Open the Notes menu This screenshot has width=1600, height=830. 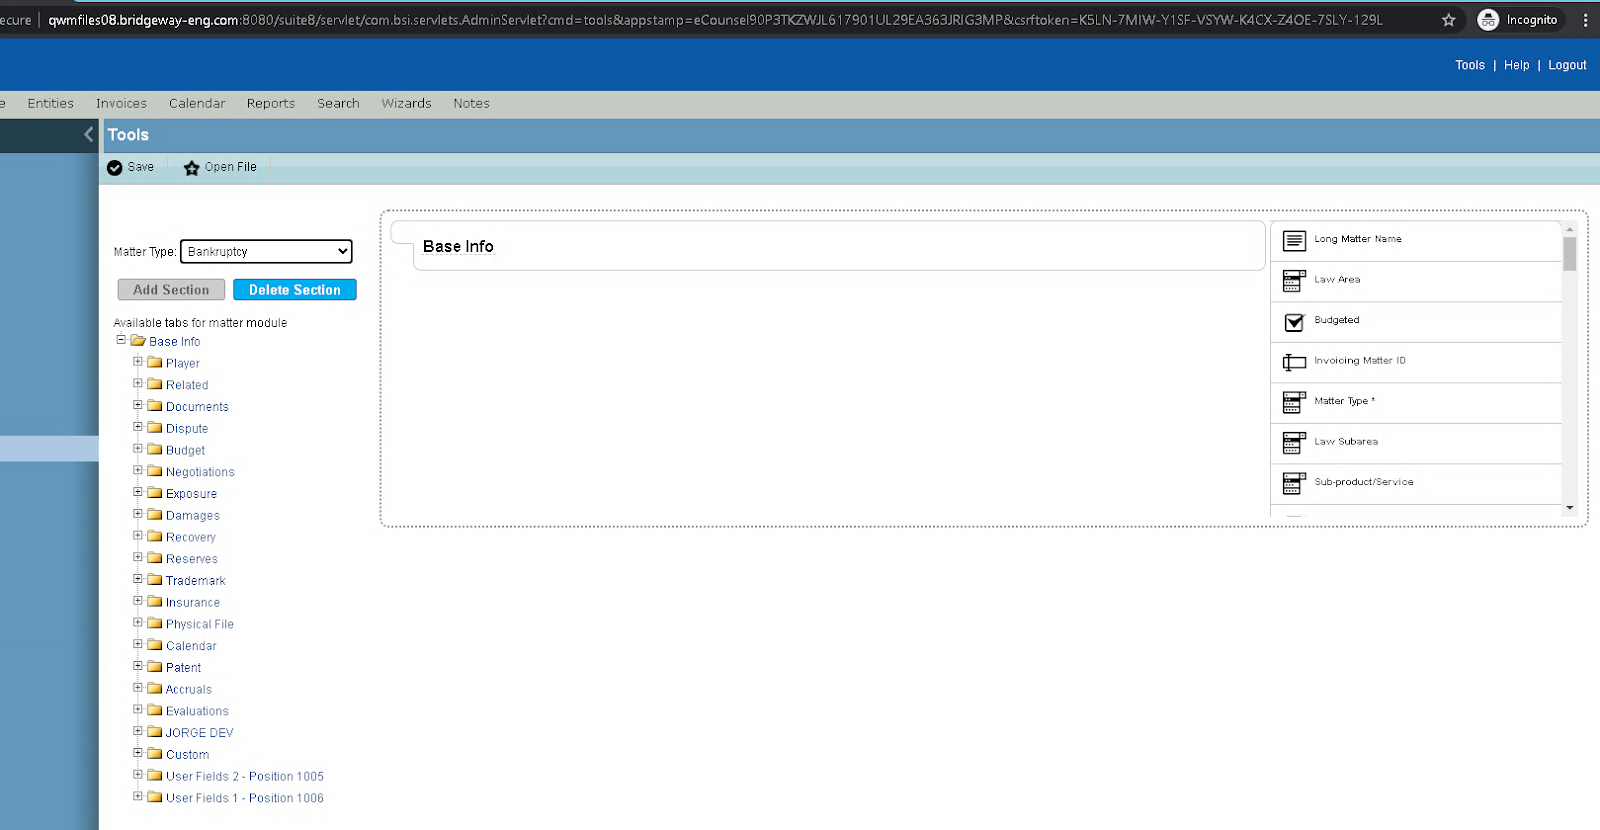(471, 104)
